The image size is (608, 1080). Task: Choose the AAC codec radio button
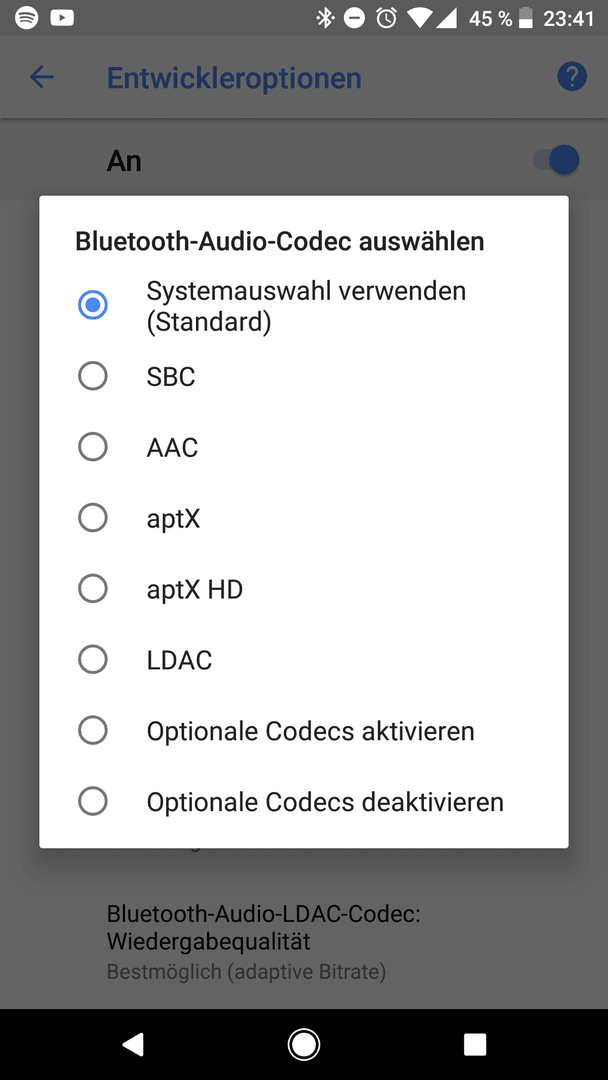(304, 448)
